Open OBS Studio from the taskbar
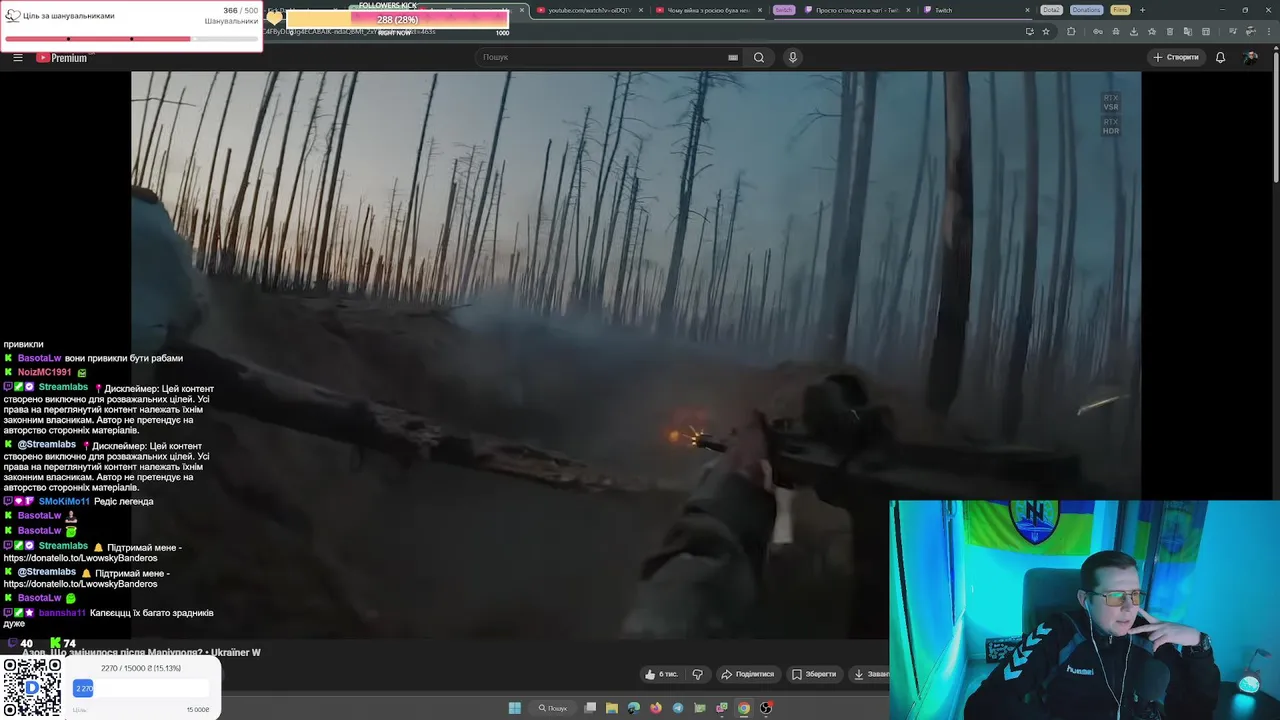 click(x=766, y=708)
